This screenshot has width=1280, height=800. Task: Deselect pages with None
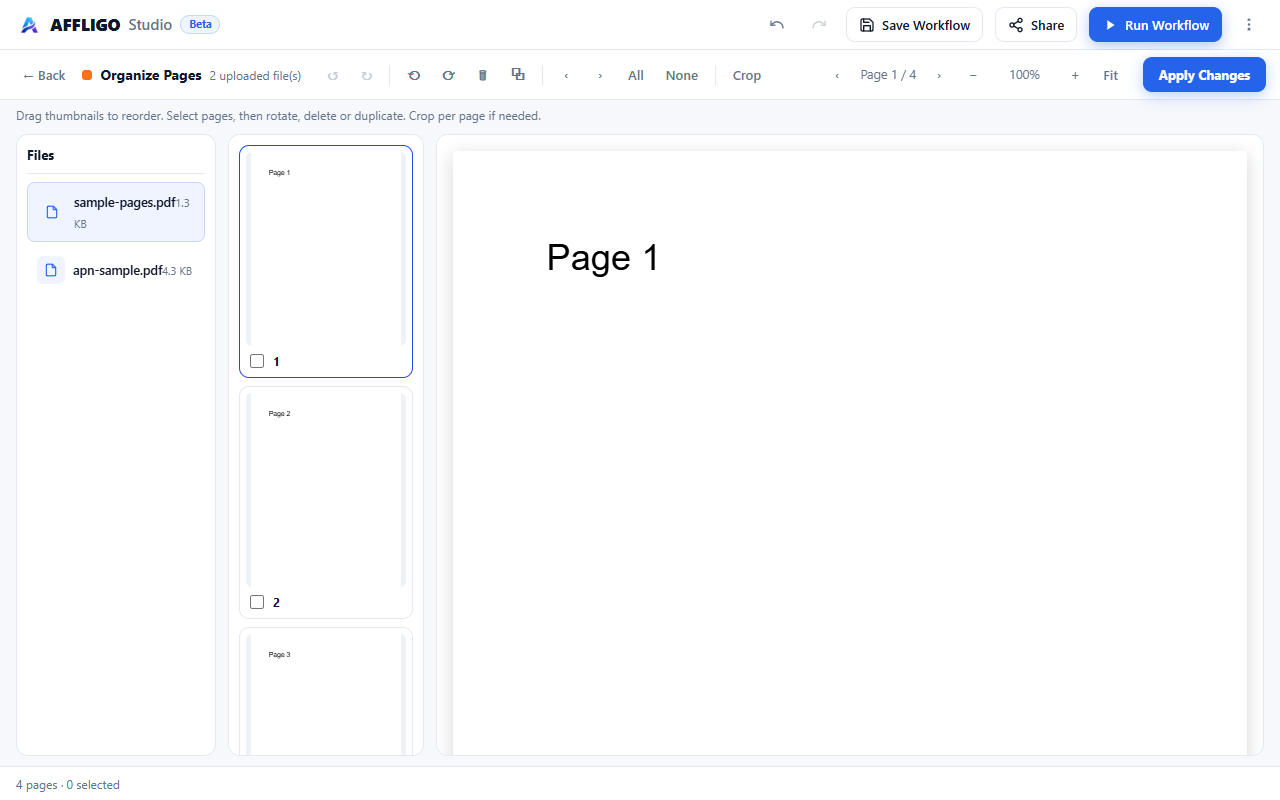click(x=682, y=75)
